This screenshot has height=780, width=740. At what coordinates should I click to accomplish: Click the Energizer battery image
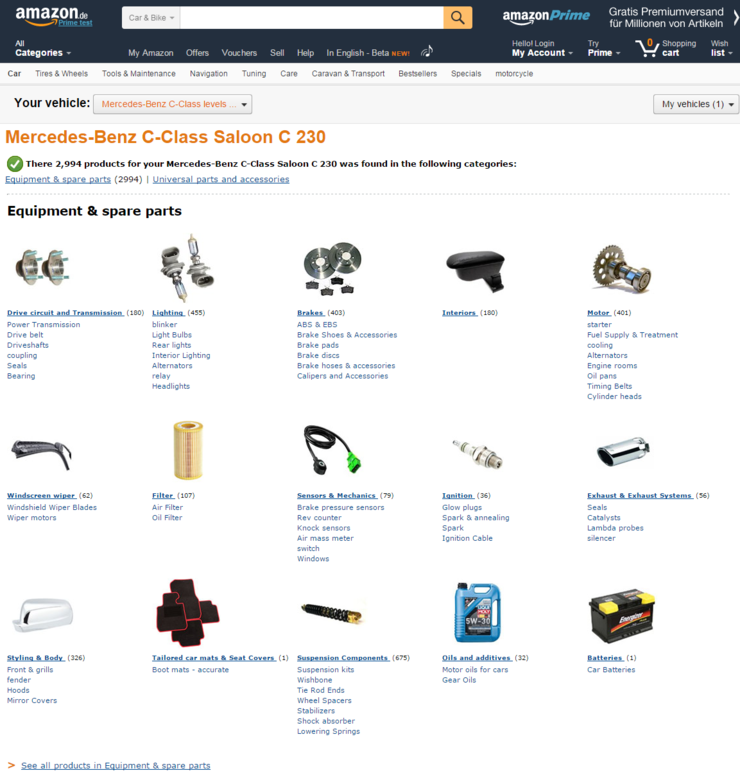click(622, 616)
